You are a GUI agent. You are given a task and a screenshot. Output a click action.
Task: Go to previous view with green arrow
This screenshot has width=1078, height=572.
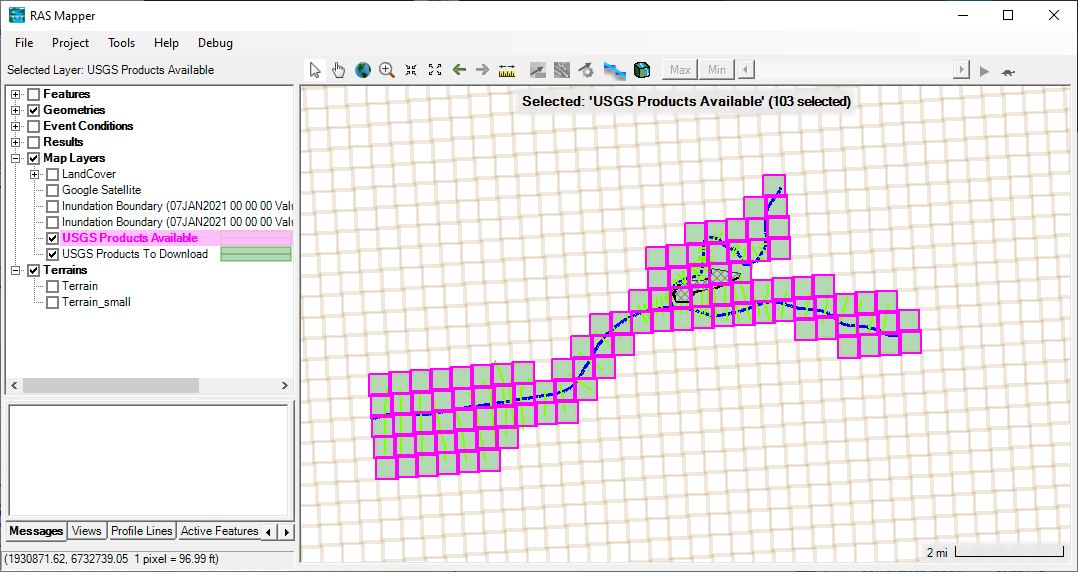[459, 70]
